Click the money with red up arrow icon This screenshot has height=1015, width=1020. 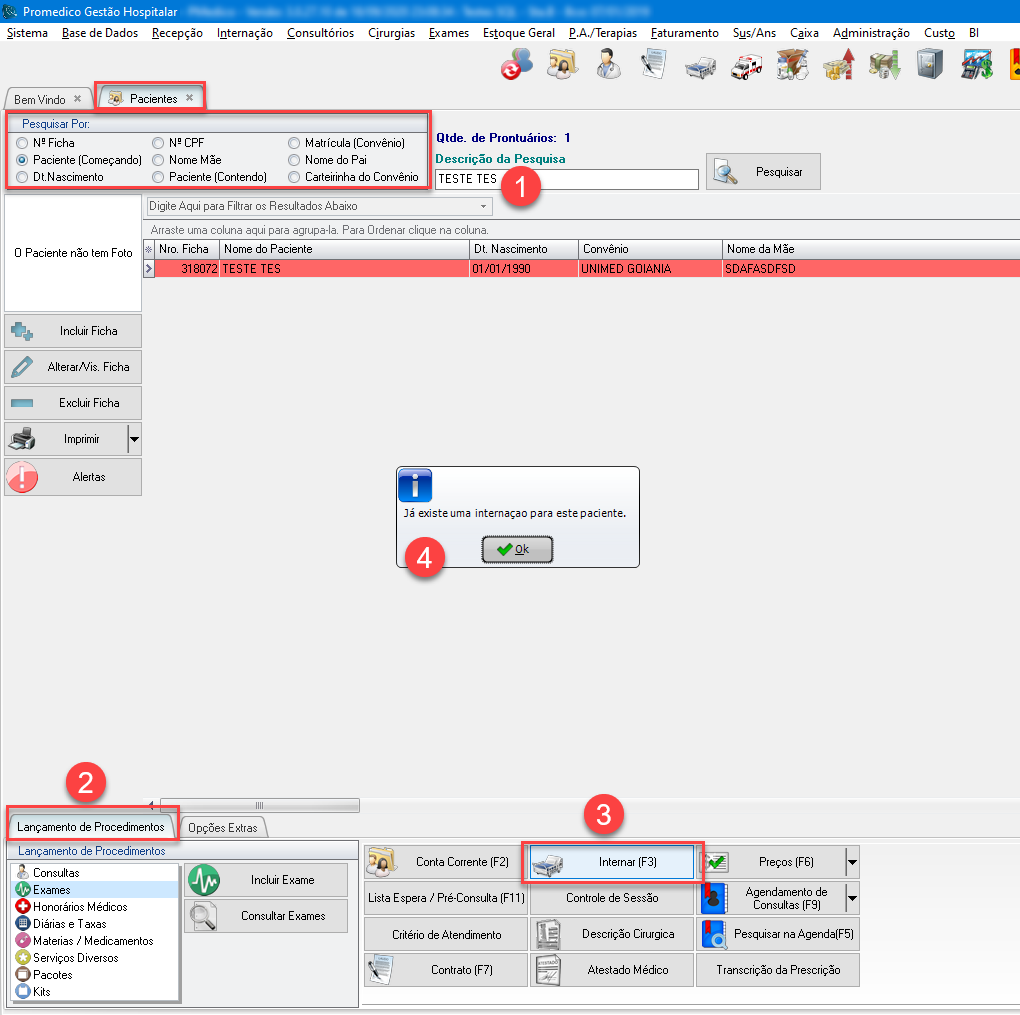[x=838, y=66]
